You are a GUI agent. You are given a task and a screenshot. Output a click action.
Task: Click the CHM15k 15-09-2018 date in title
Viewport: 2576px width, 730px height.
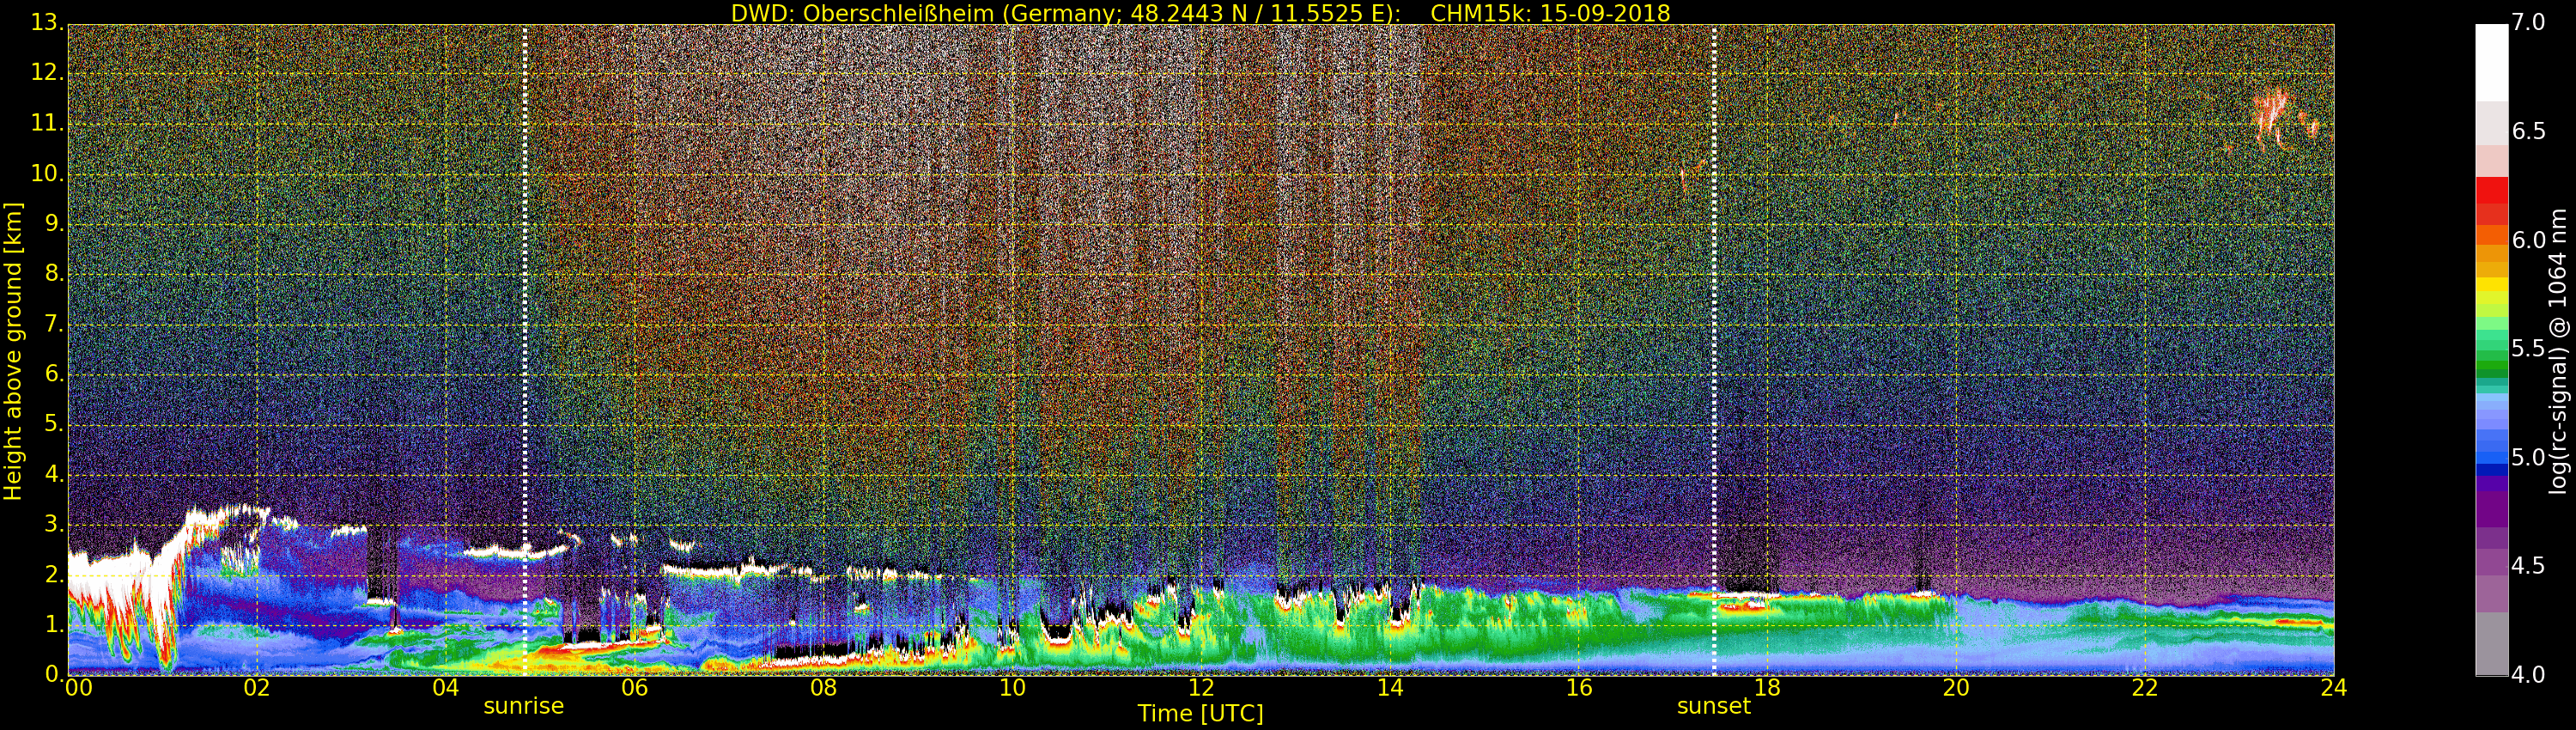coord(1550,13)
